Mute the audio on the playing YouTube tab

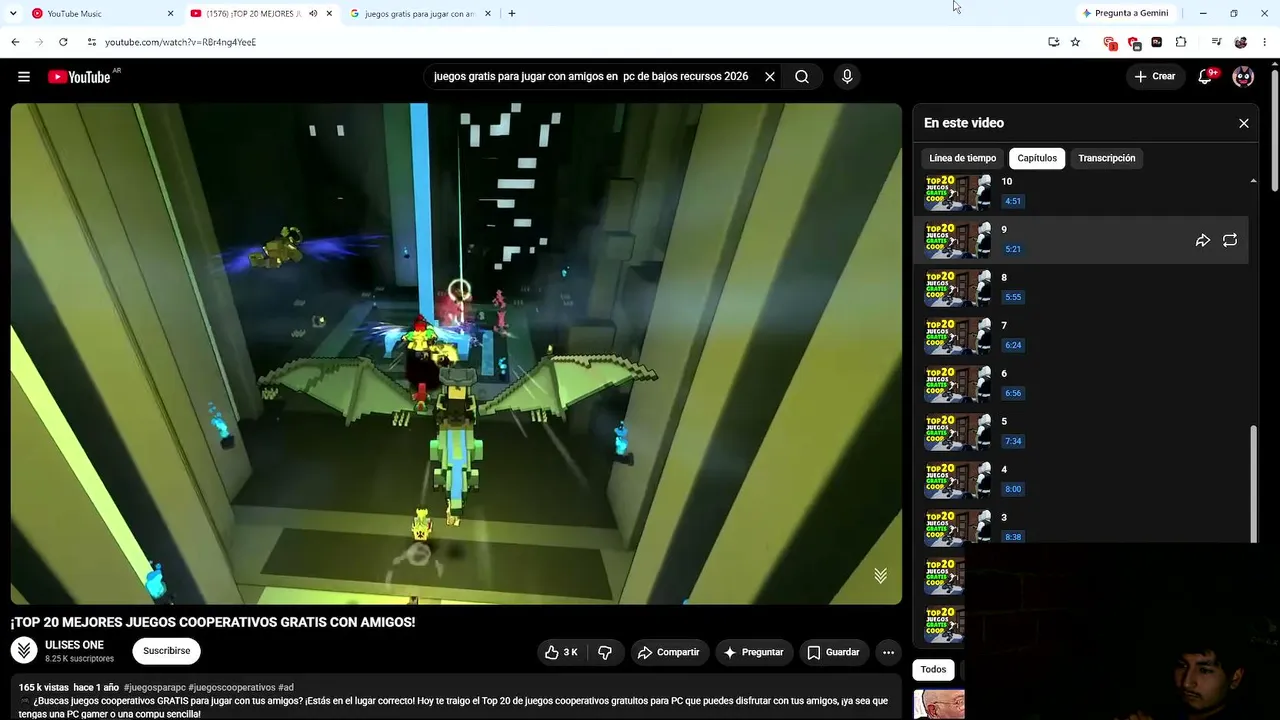pos(313,14)
